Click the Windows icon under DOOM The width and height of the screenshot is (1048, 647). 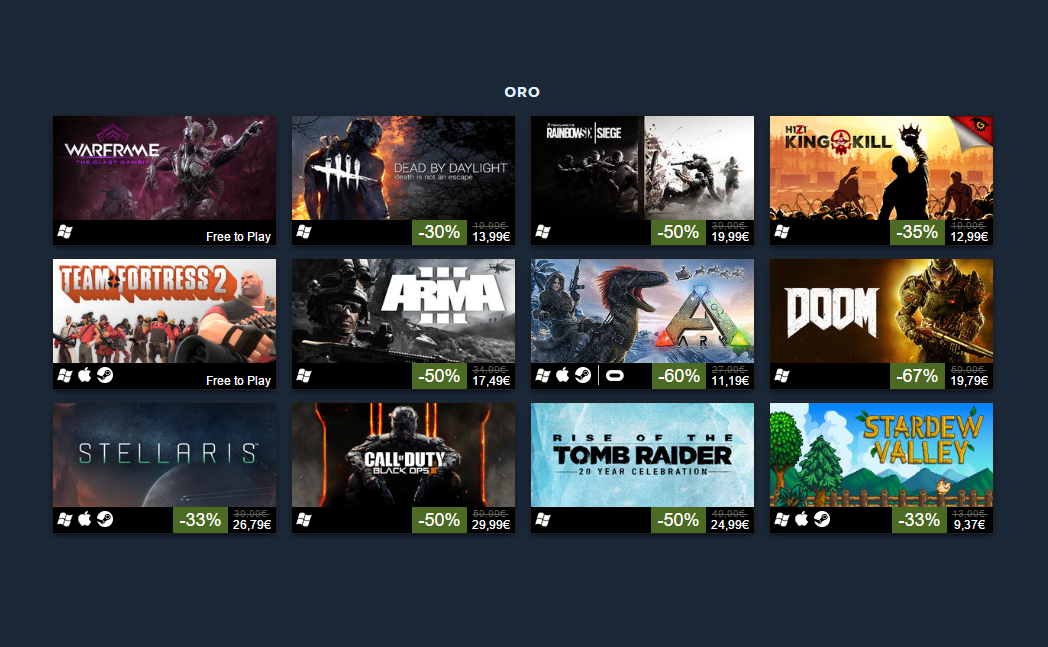782,376
